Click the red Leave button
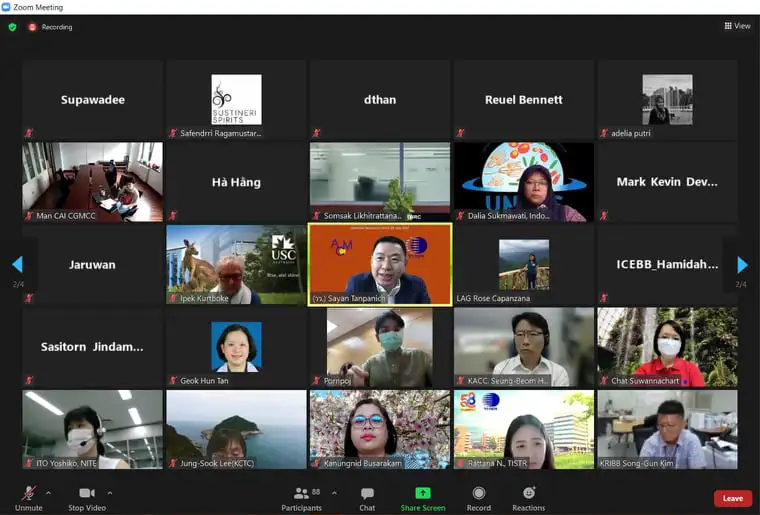Screen dimensions: 760x515 [732, 498]
